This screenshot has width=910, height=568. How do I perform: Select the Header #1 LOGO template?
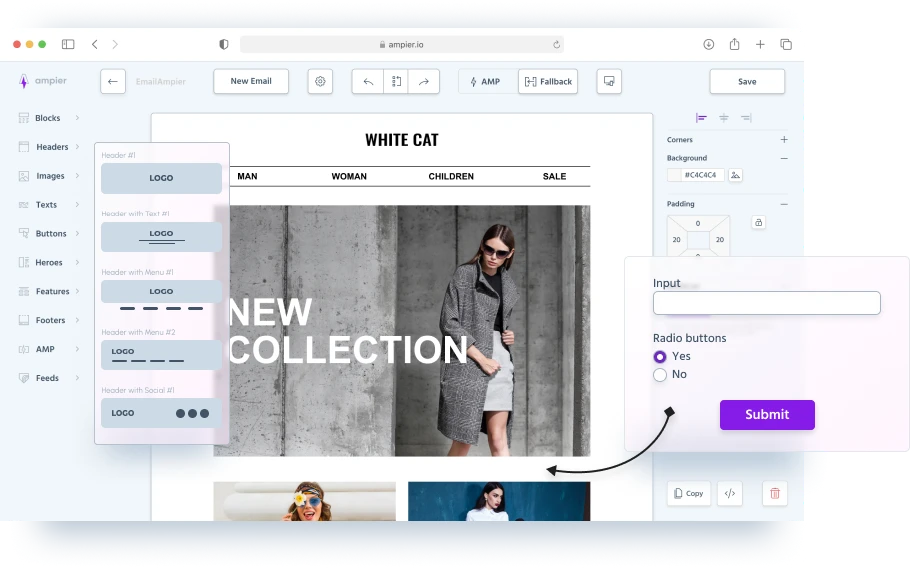pos(161,178)
